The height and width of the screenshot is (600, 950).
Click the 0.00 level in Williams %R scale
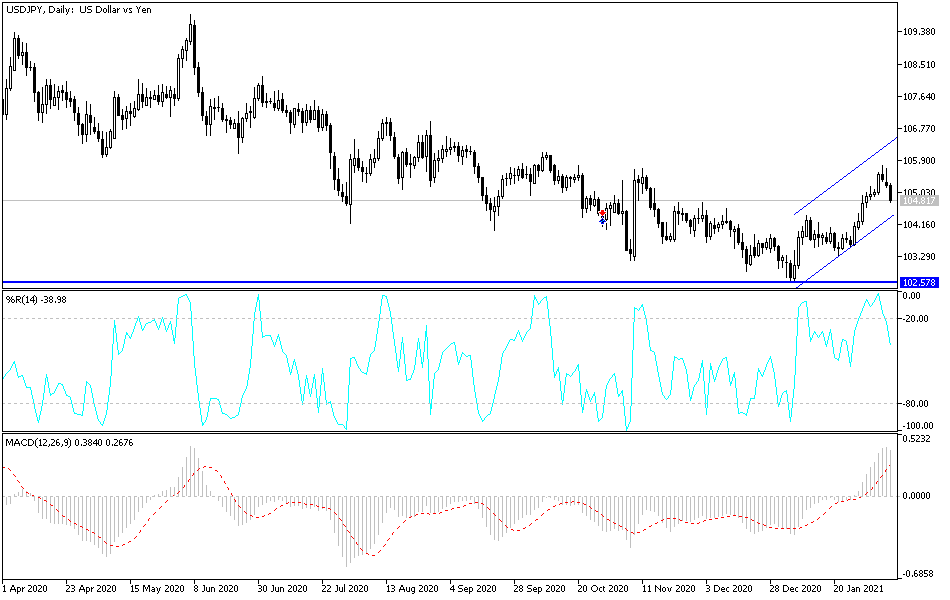(918, 296)
